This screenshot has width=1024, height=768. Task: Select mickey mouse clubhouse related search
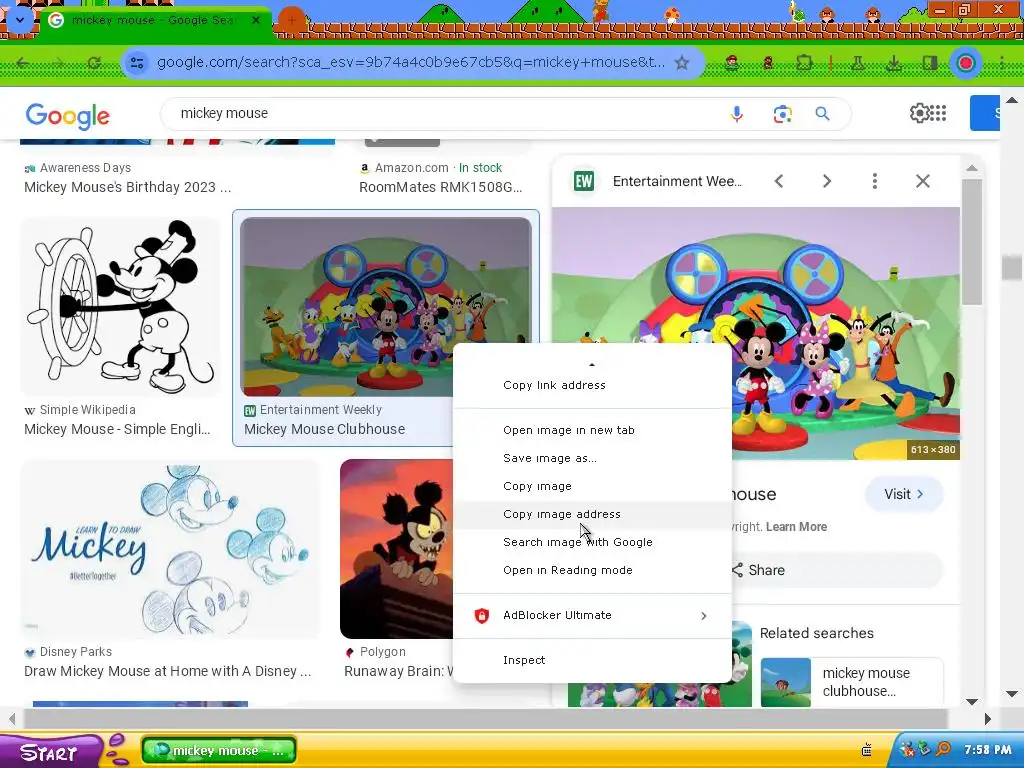pyautogui.click(x=852, y=682)
